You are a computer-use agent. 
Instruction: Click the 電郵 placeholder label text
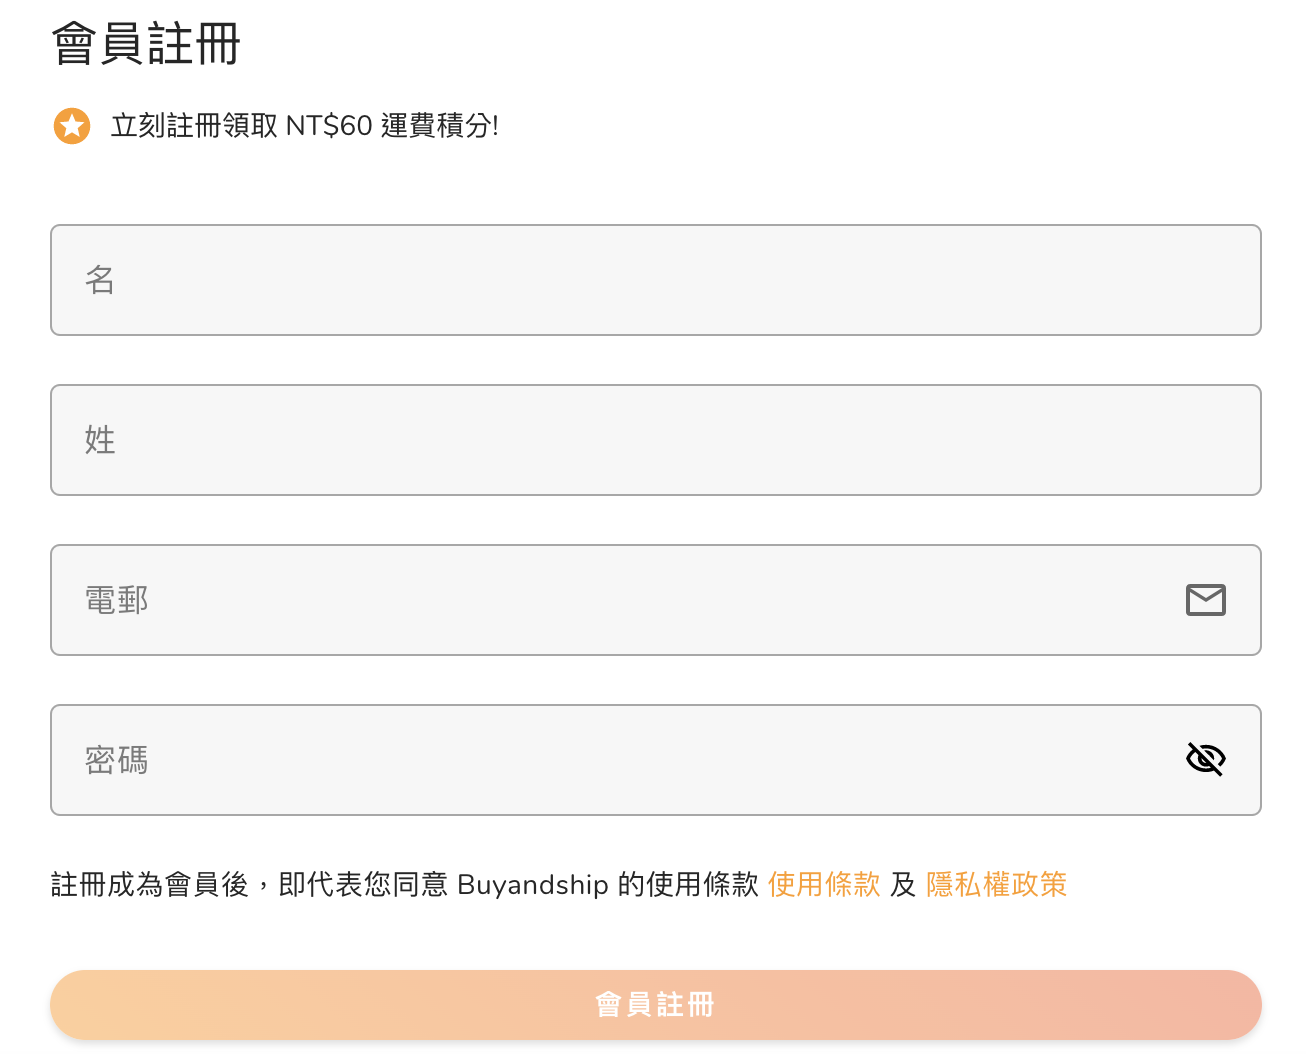click(117, 600)
